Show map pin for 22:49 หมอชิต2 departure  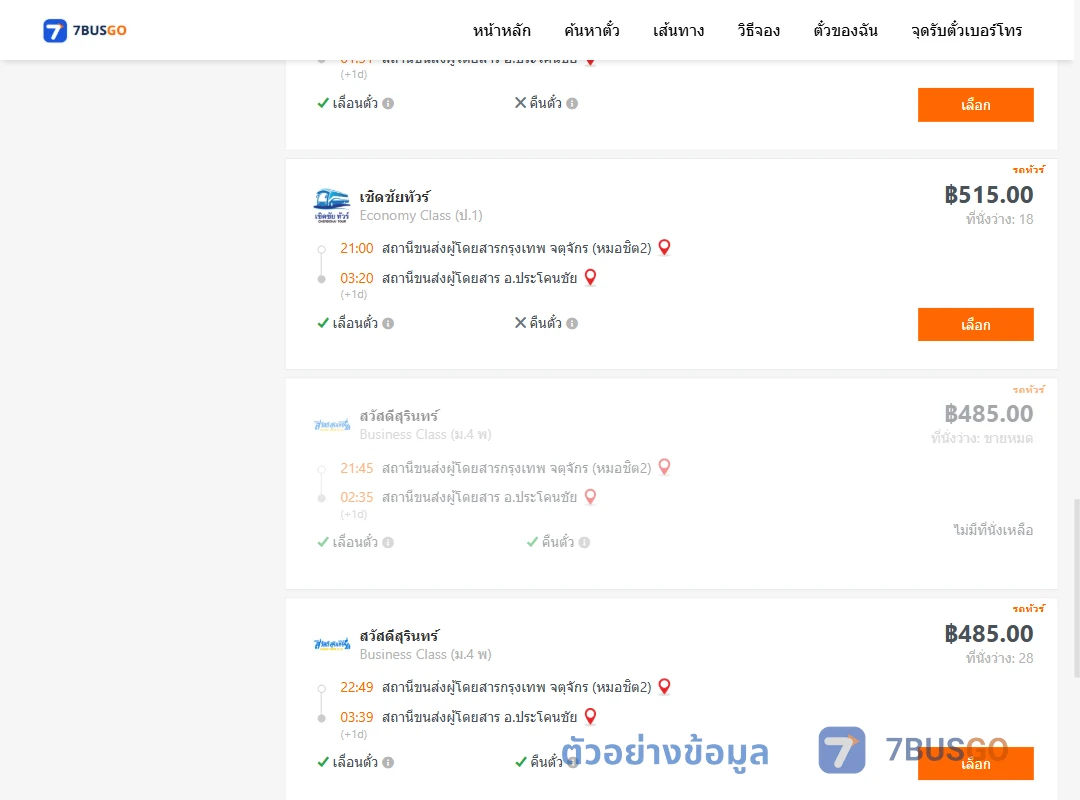tap(664, 687)
